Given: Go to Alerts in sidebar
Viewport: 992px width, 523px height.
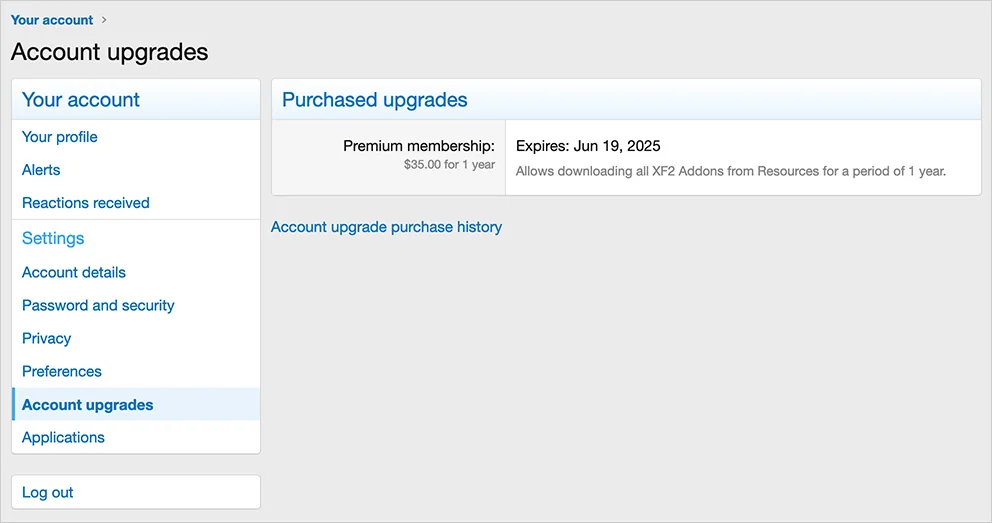Looking at the screenshot, I should (x=41, y=170).
